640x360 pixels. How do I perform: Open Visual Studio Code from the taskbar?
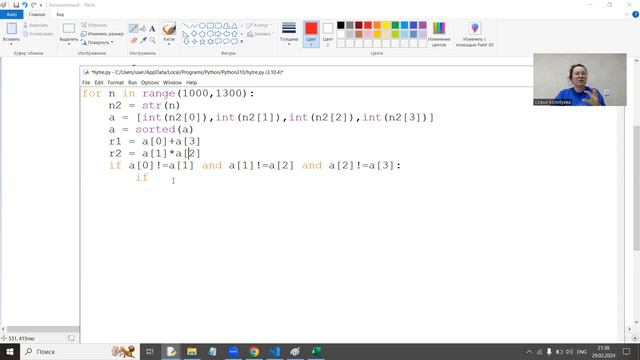click(x=275, y=351)
